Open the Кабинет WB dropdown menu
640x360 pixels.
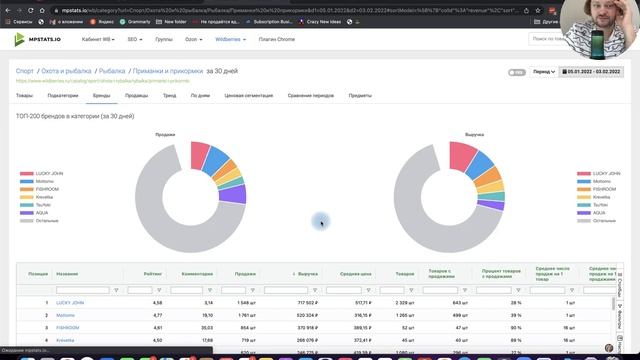(x=98, y=40)
